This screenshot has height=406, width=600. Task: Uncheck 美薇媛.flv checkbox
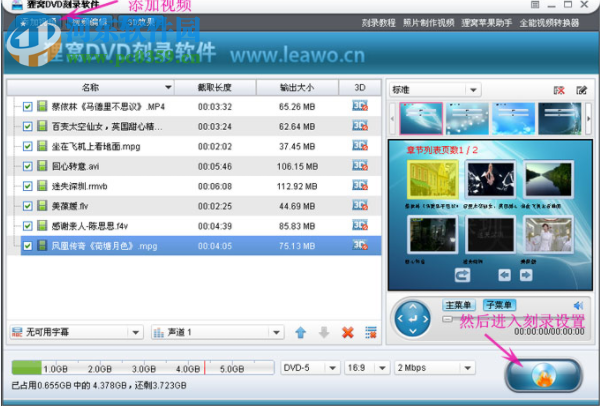pyautogui.click(x=28, y=206)
